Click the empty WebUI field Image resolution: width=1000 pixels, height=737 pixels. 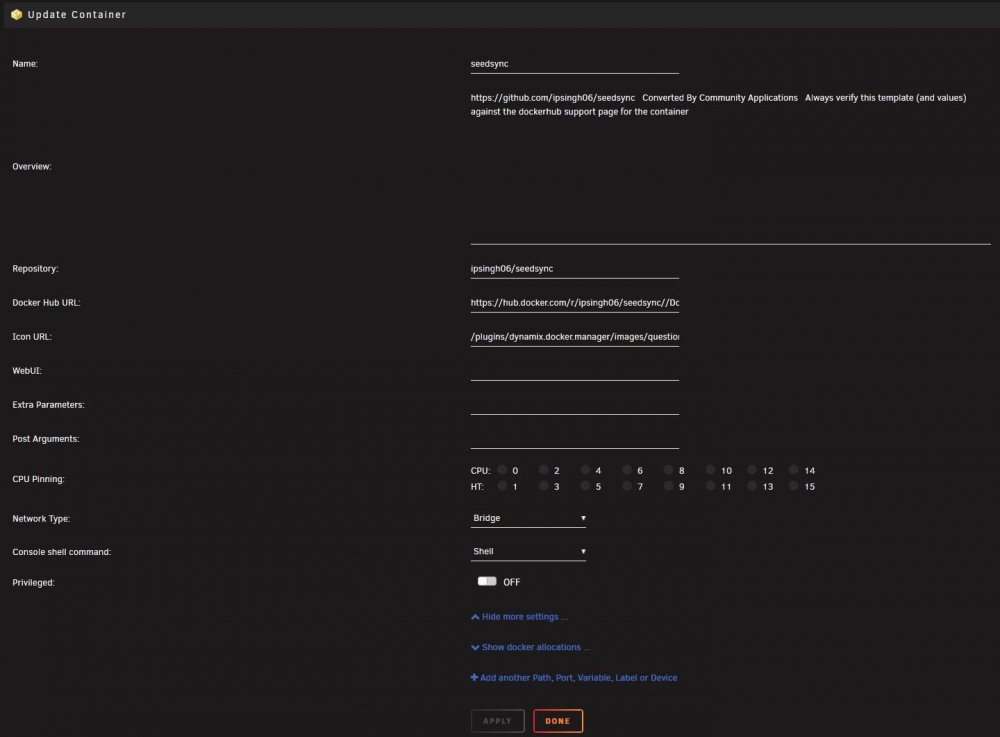coord(575,371)
